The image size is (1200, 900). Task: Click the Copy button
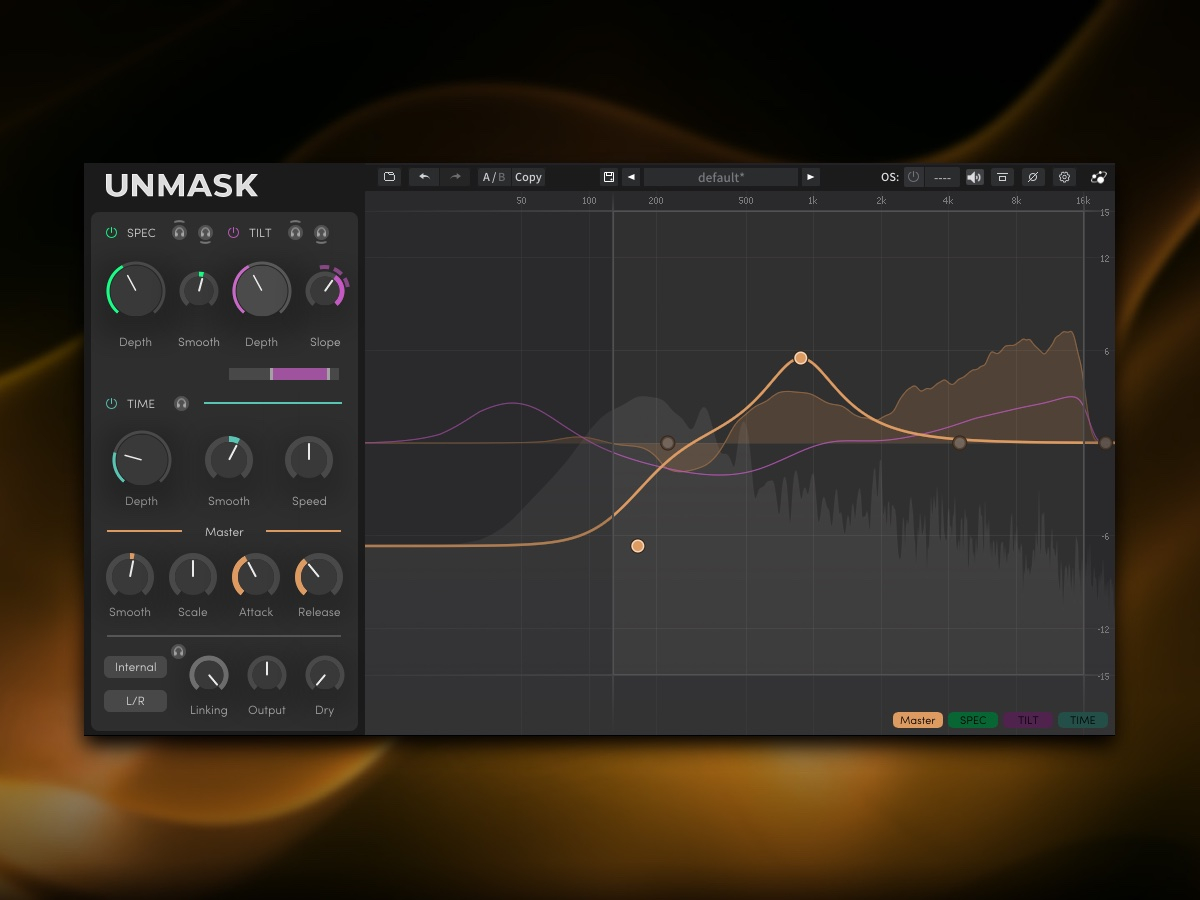(x=528, y=177)
